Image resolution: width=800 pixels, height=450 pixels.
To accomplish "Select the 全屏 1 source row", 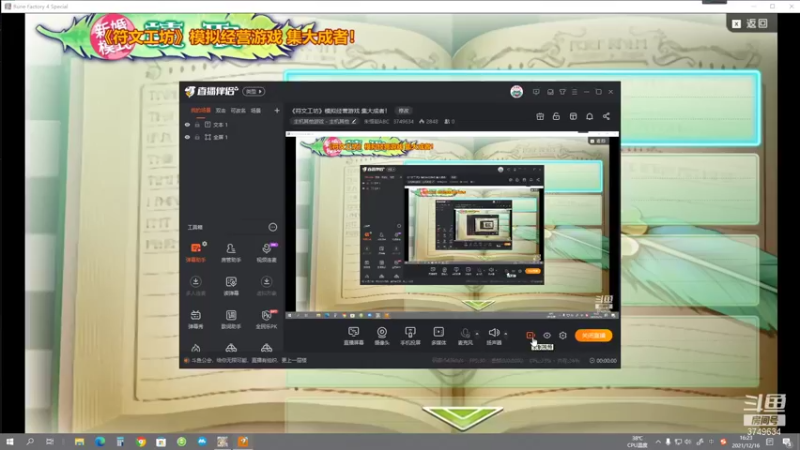I will point(233,137).
